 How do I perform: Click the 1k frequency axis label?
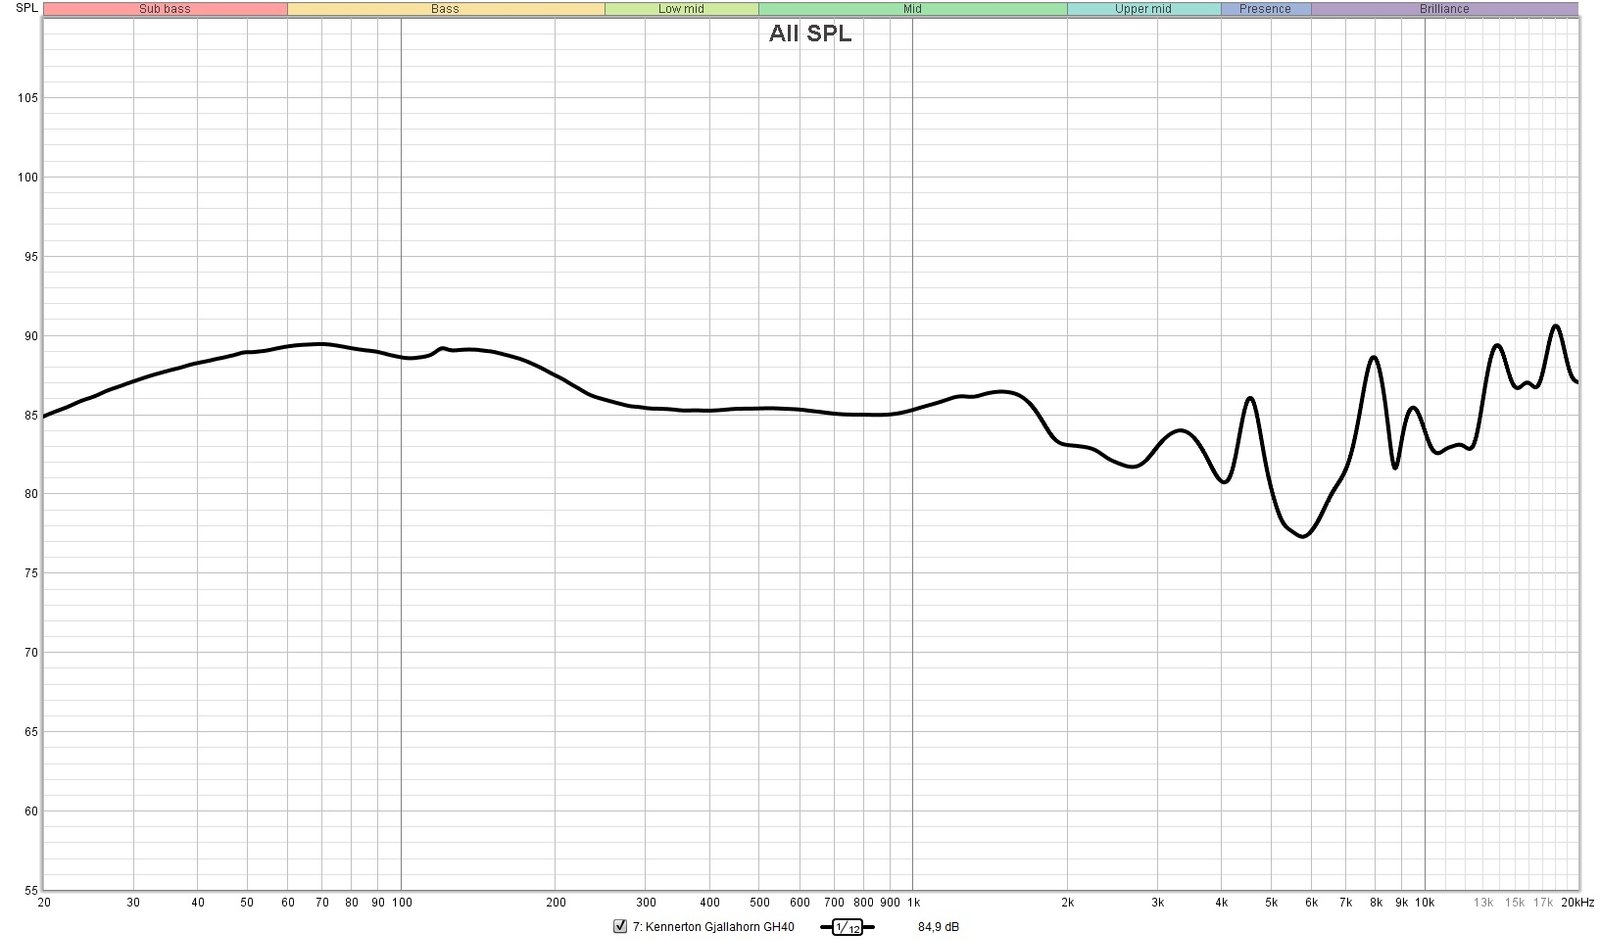coord(913,903)
